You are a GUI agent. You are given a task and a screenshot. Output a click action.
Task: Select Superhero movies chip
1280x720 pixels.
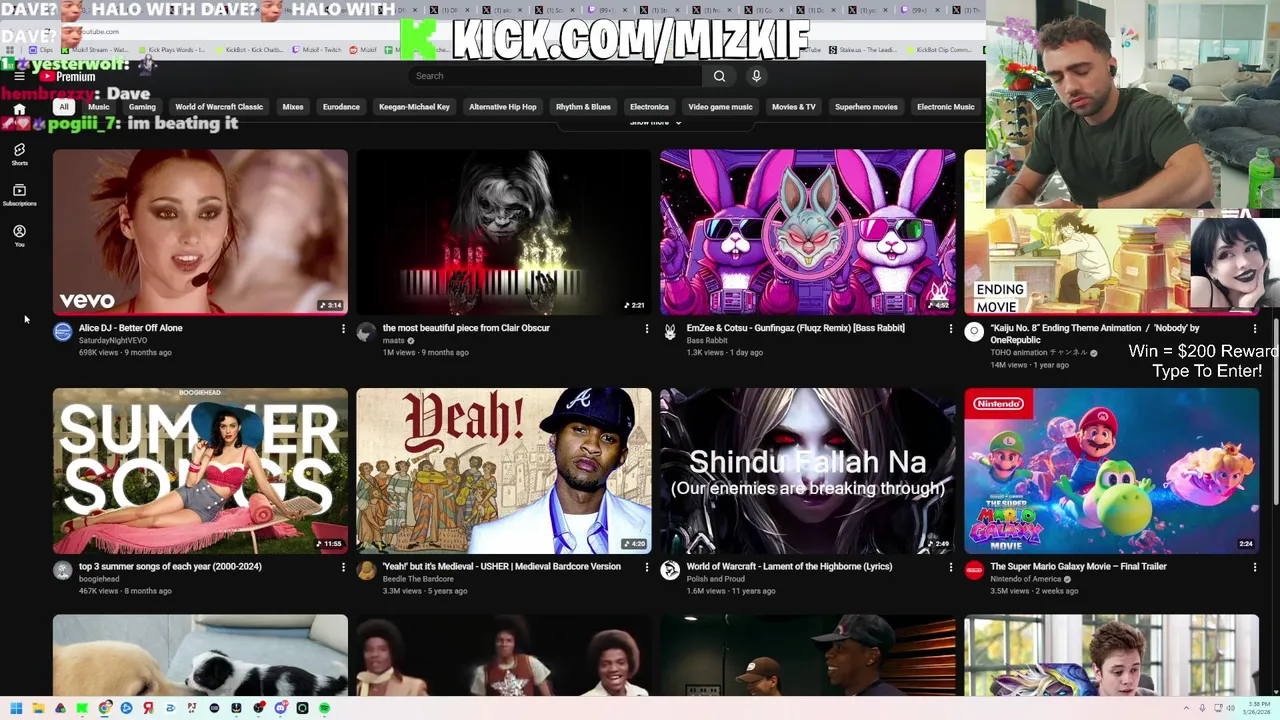[866, 107]
